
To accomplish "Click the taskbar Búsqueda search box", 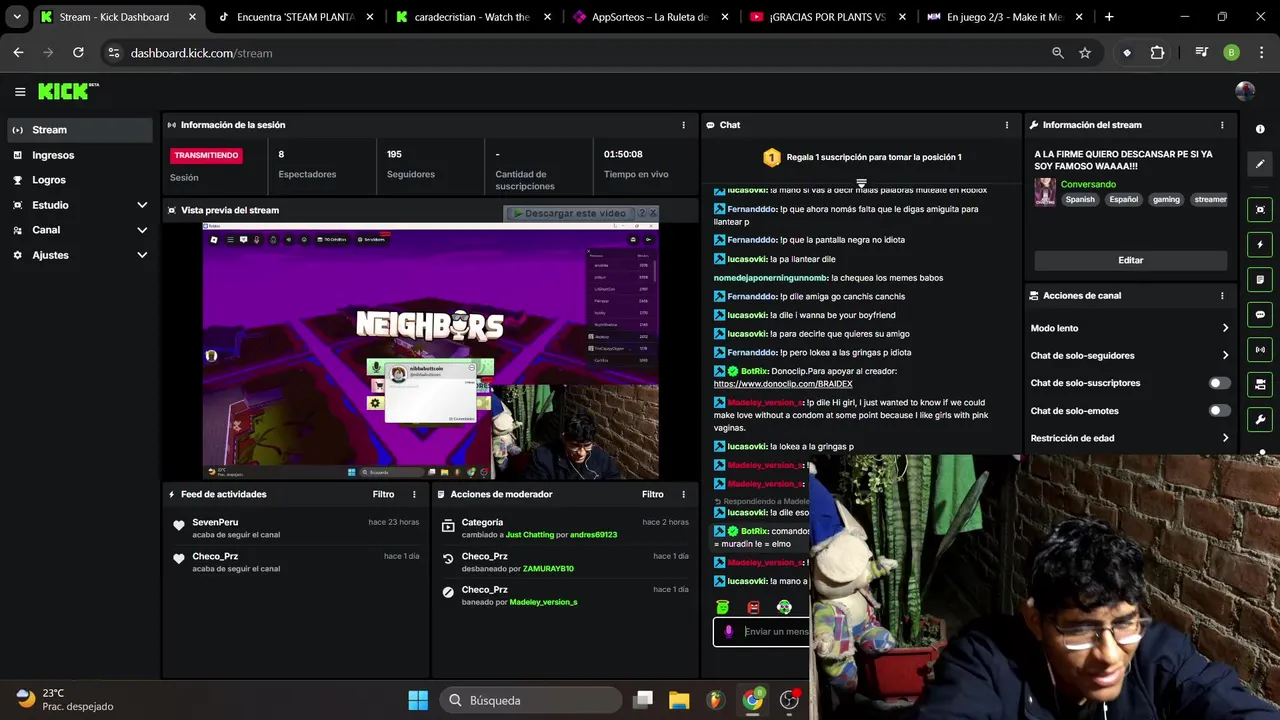I will [x=531, y=700].
